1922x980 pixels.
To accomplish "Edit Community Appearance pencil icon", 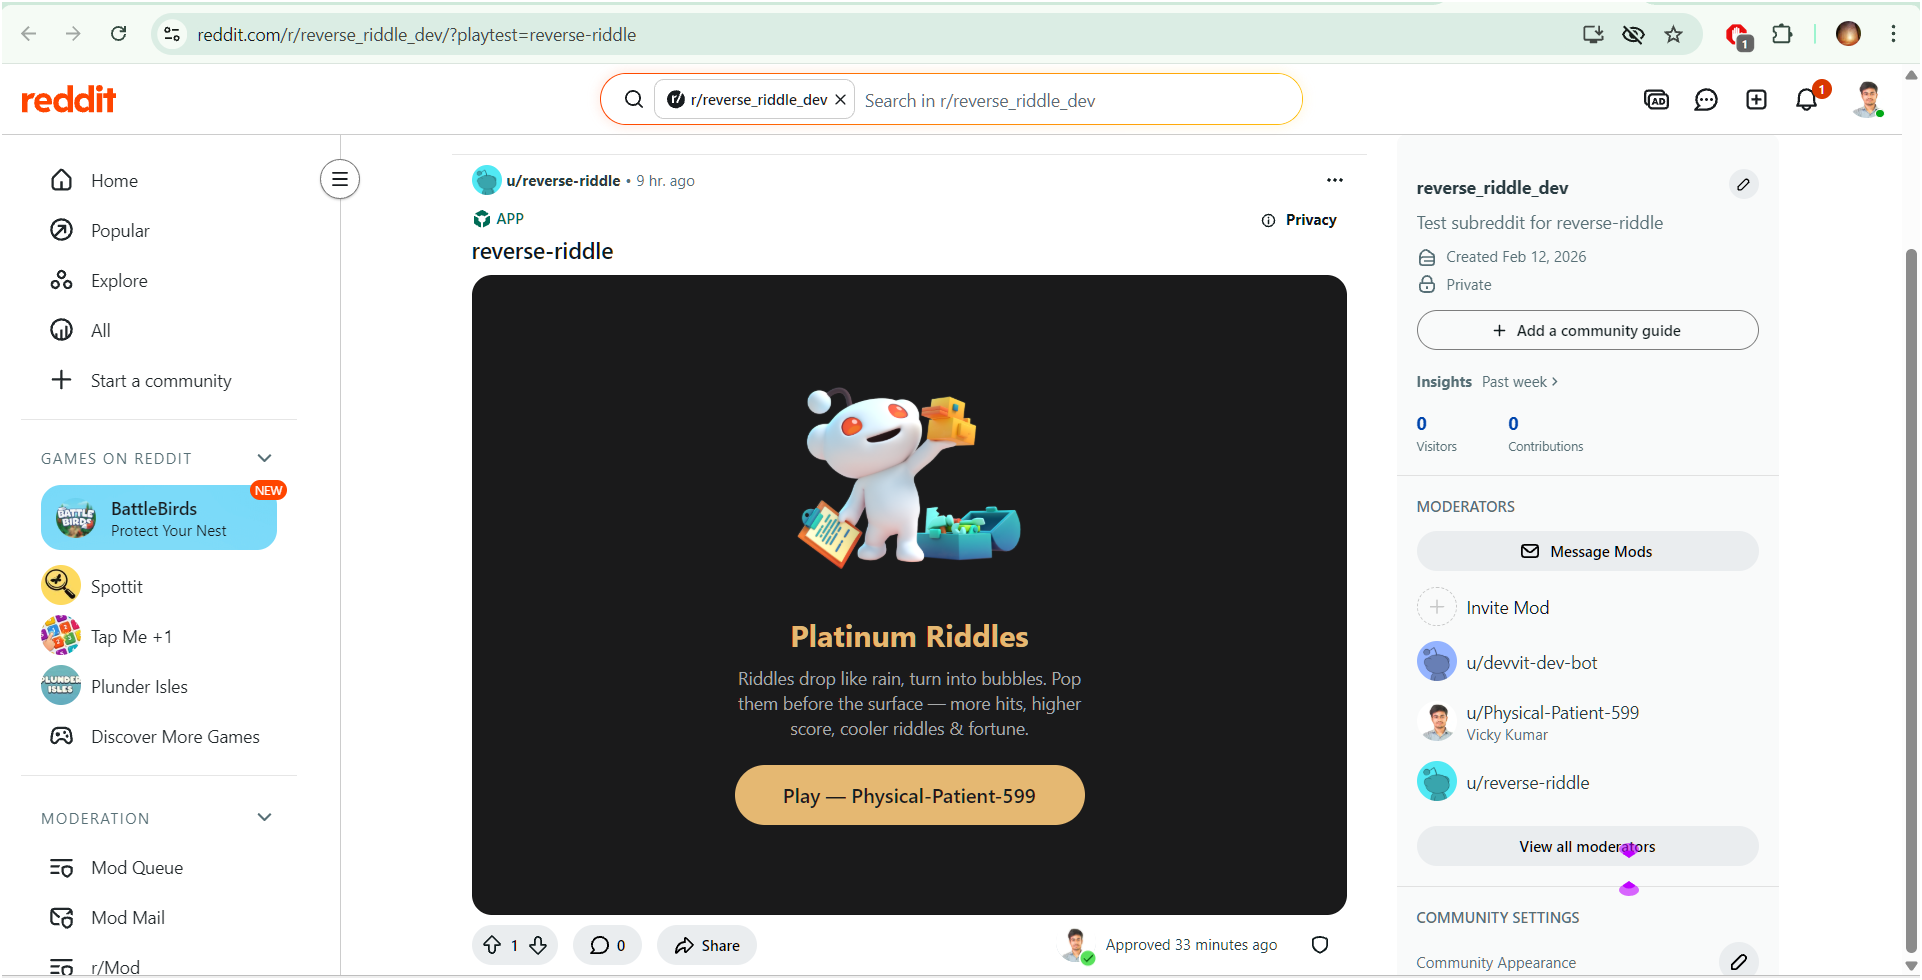I will coord(1738,962).
